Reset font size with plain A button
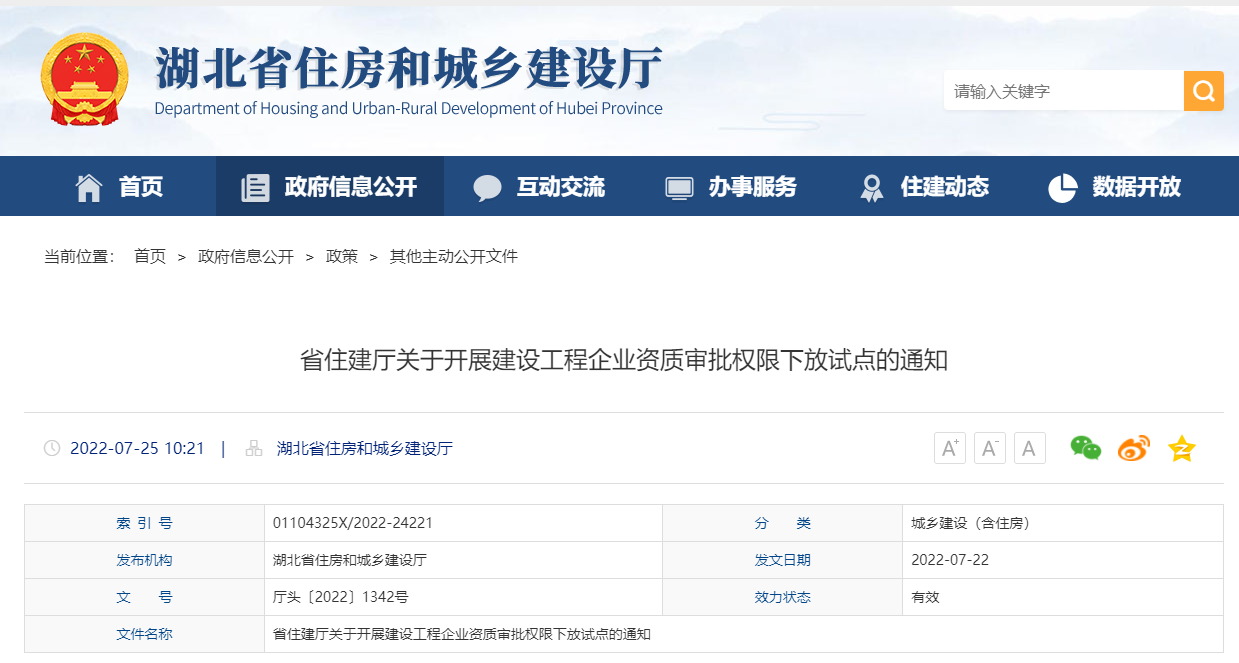Screen dimensions: 1239x663 click(1030, 448)
